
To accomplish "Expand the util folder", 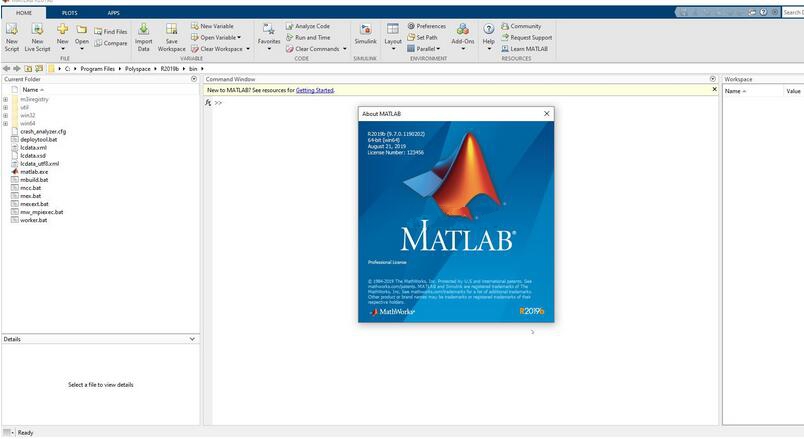I will tap(6, 108).
